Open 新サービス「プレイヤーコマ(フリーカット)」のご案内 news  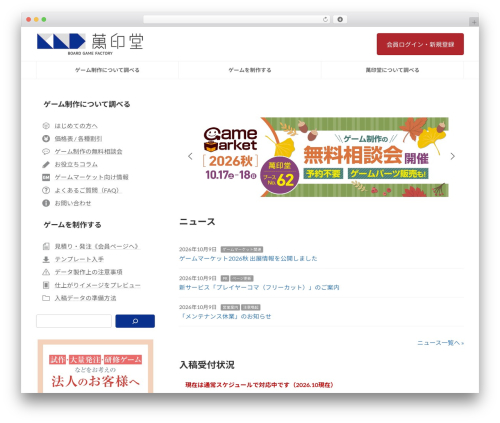click(x=259, y=287)
